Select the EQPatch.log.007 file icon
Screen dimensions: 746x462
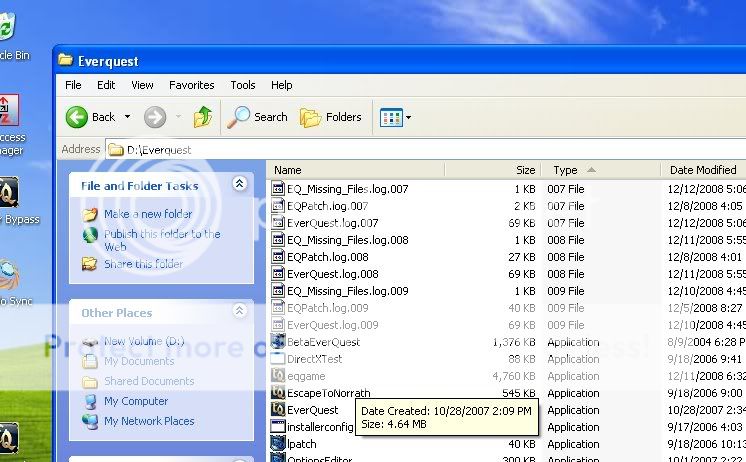click(278, 206)
